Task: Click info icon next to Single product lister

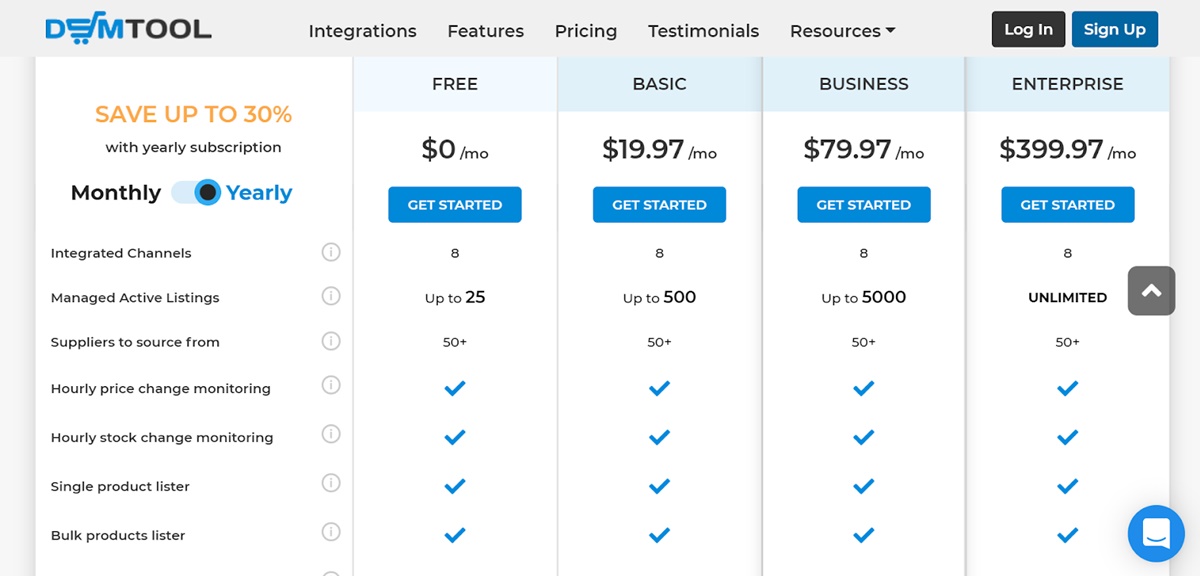Action: tap(331, 483)
